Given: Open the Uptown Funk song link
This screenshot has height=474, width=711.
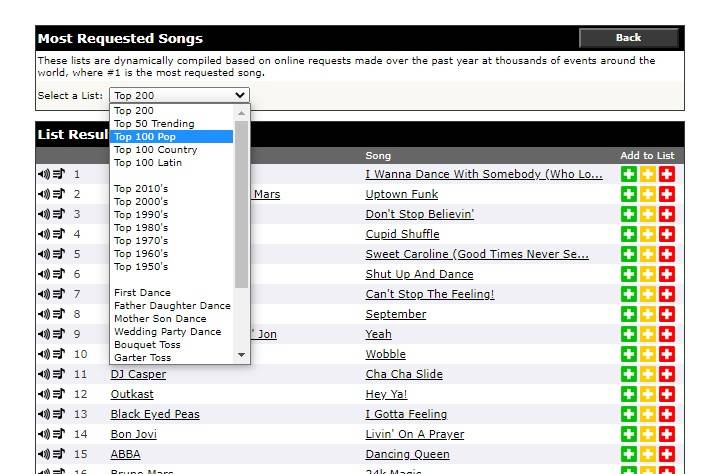Looking at the screenshot, I should [402, 194].
